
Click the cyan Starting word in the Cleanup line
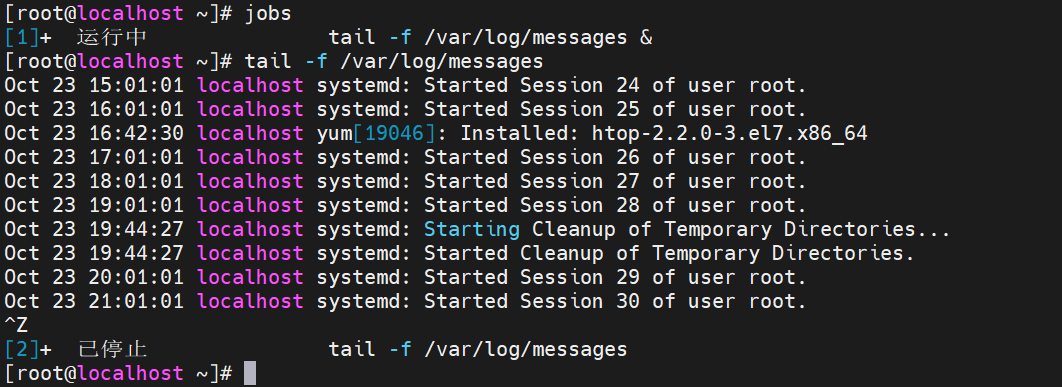[x=471, y=229]
